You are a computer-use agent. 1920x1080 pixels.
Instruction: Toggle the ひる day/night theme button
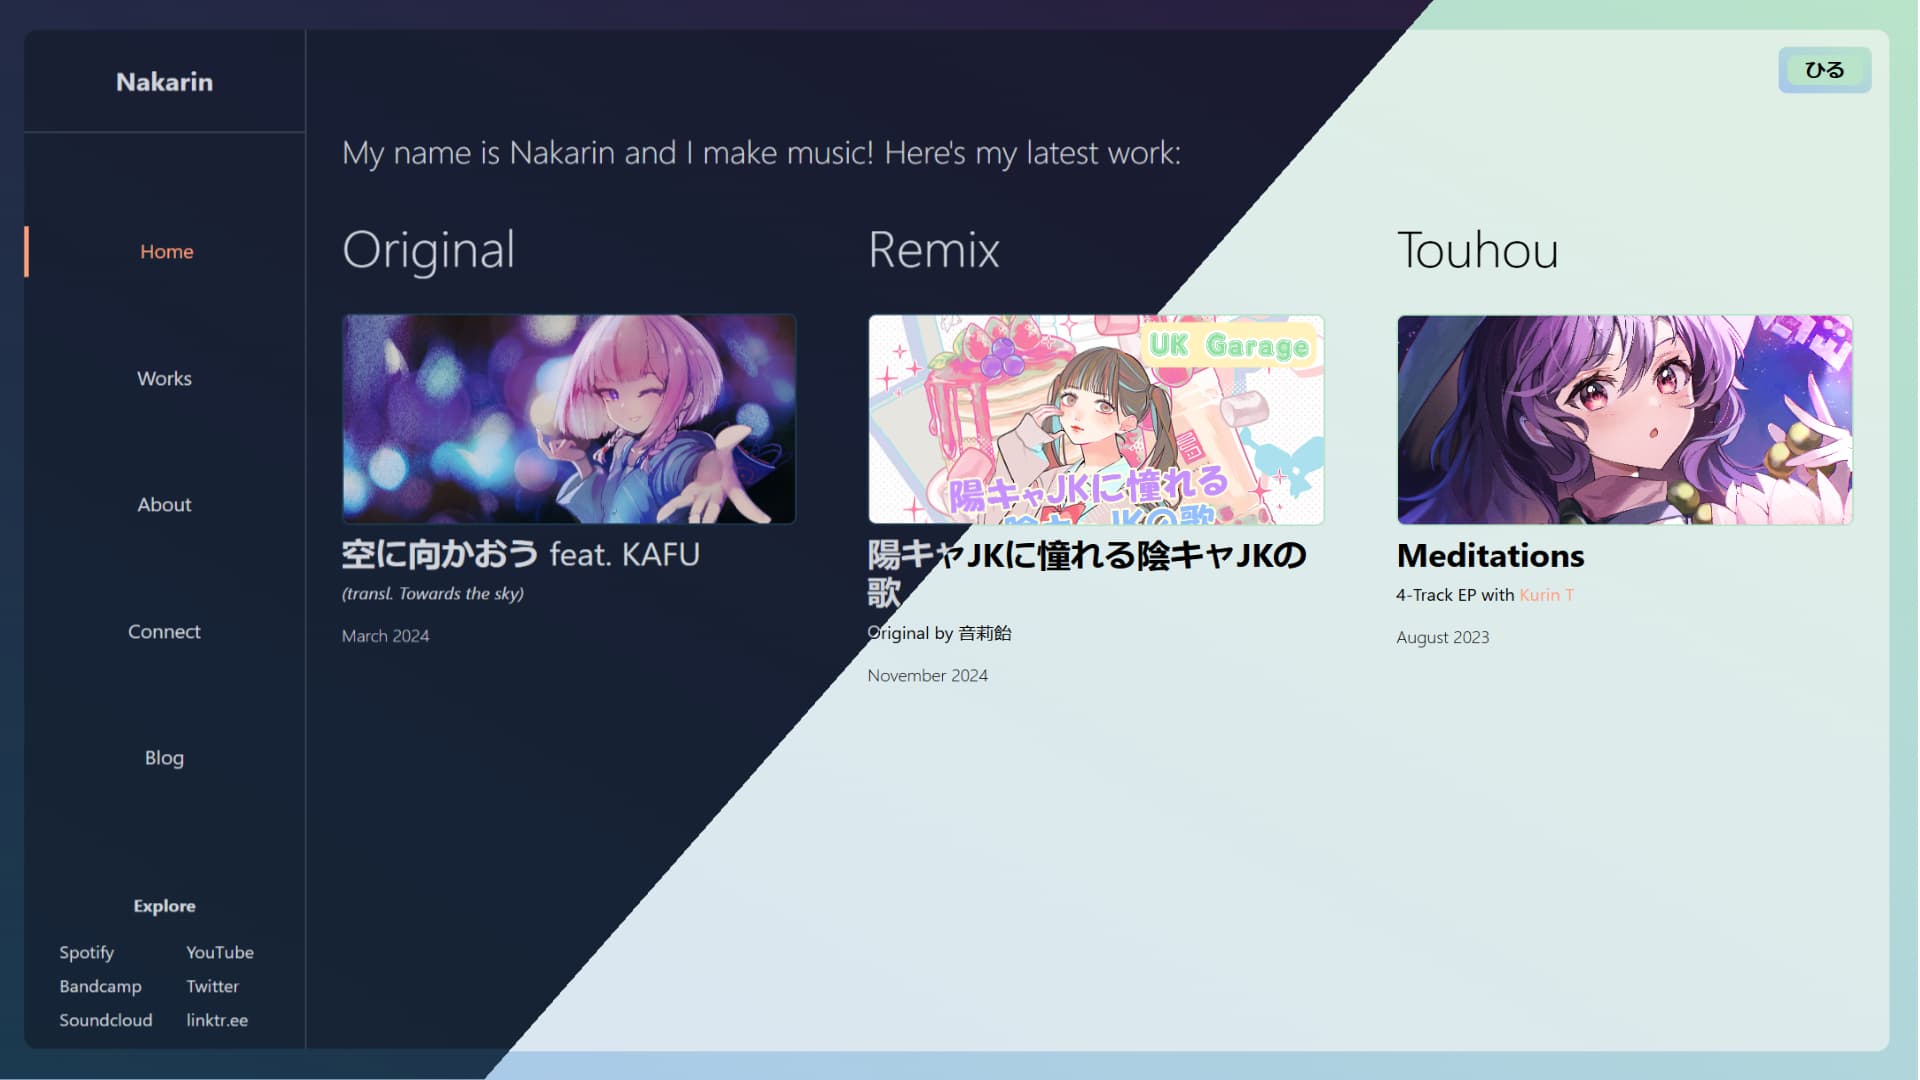[1824, 70]
